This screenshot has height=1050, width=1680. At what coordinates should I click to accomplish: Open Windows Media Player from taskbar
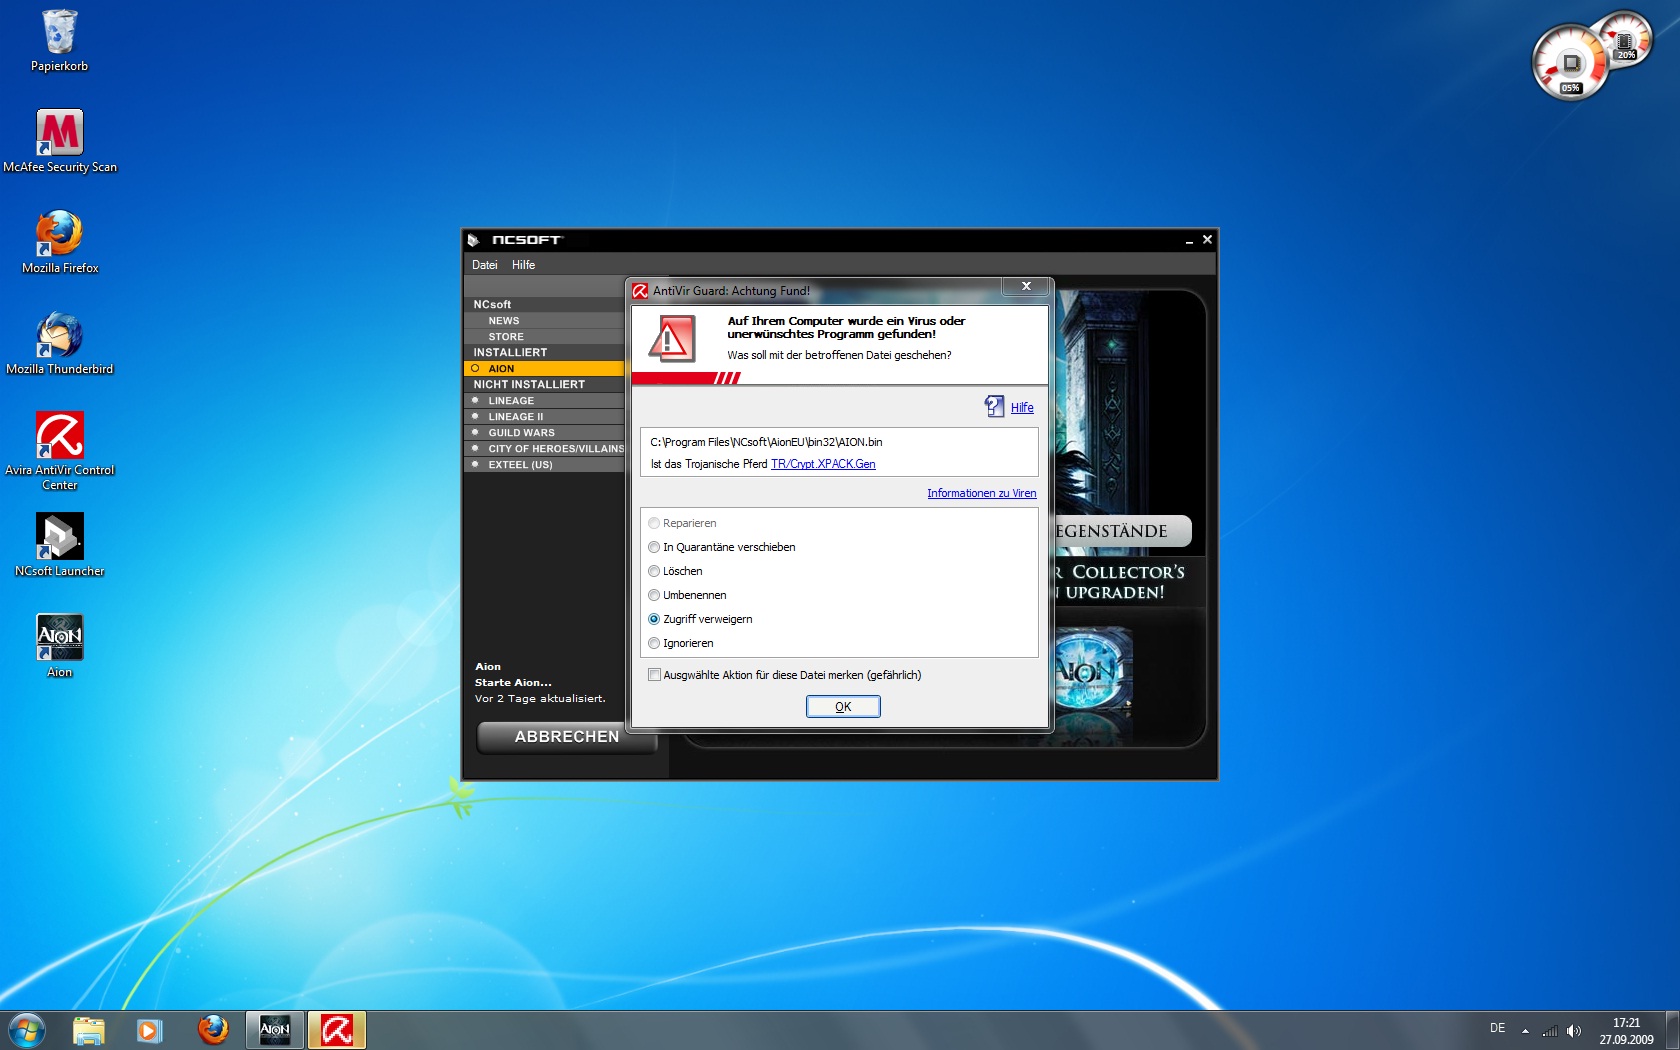150,1029
